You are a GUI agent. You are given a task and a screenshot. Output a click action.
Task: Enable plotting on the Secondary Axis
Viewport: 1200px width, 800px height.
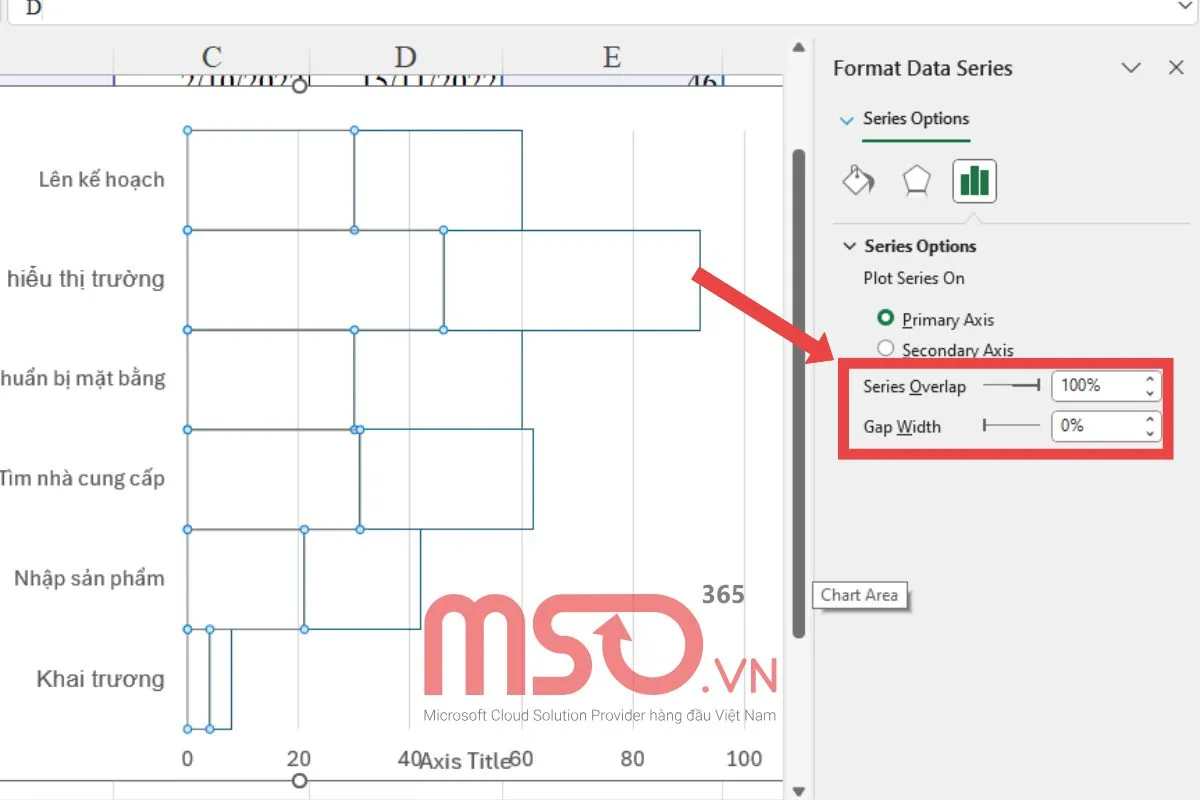(886, 349)
